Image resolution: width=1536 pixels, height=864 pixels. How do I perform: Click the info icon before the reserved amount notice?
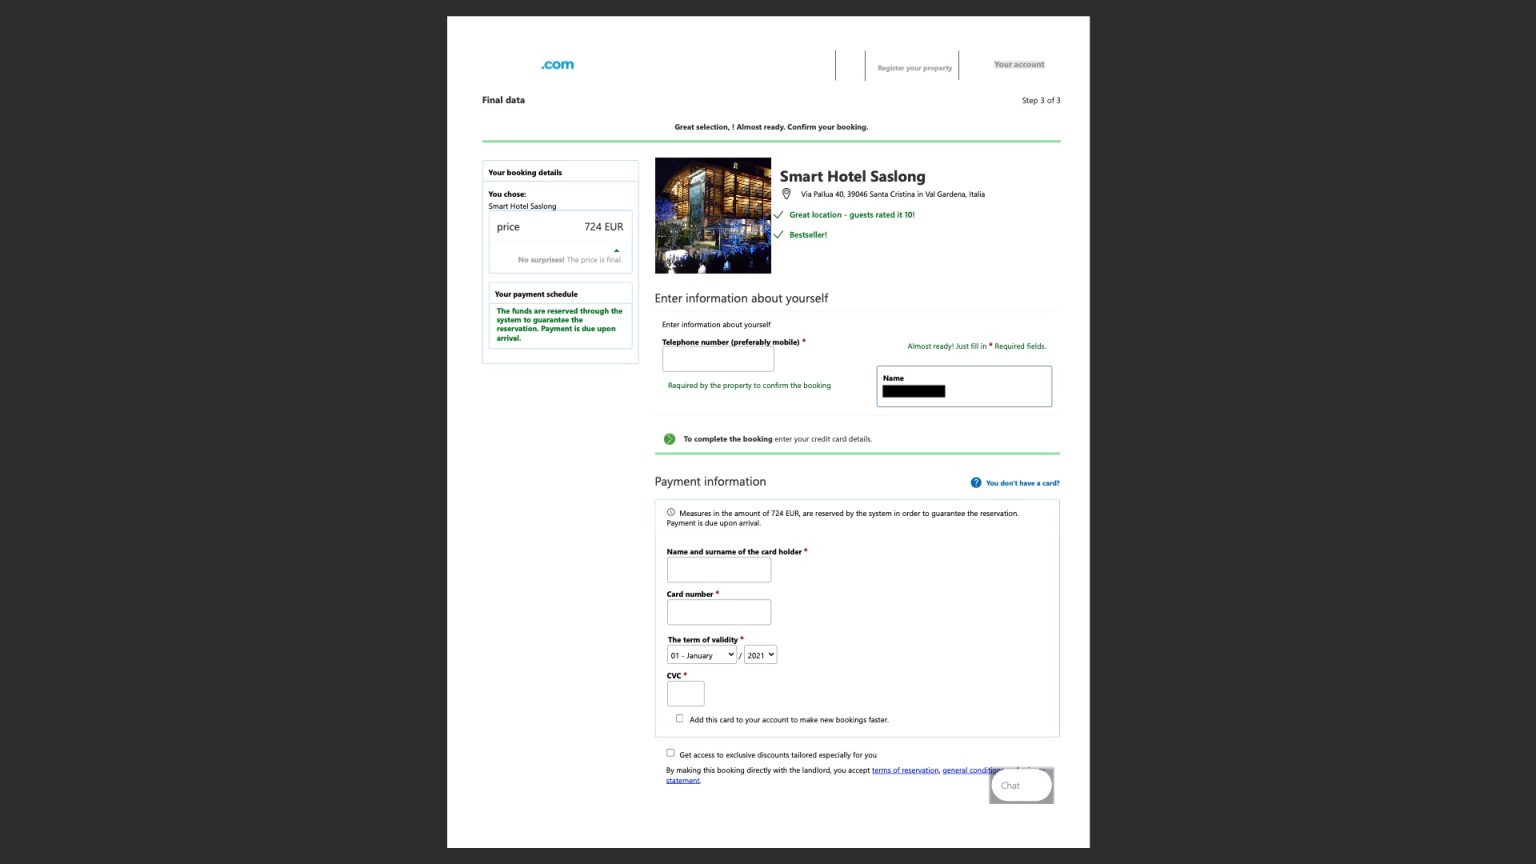click(671, 512)
